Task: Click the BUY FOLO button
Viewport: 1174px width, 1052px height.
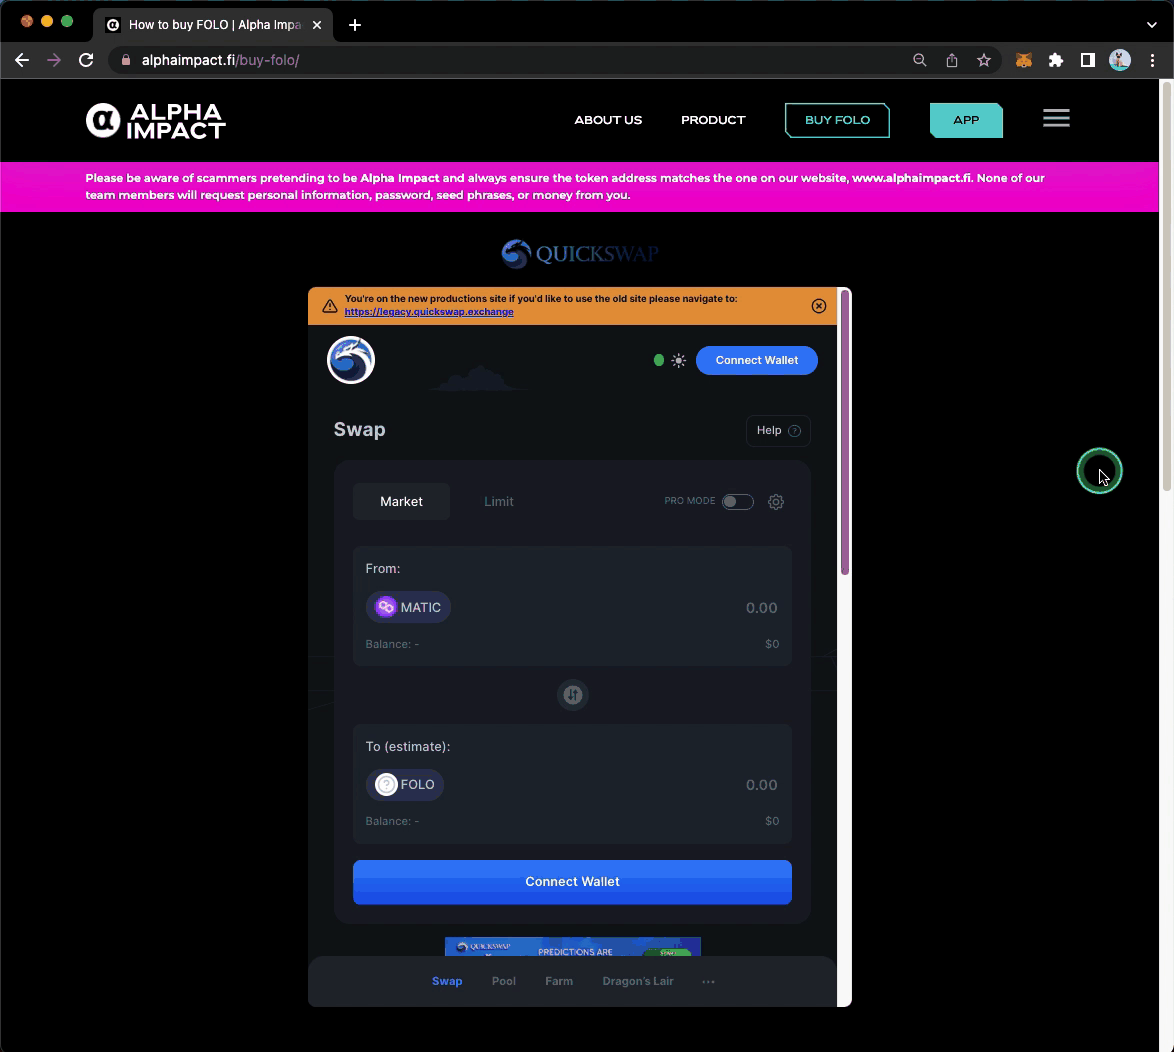Action: [837, 121]
